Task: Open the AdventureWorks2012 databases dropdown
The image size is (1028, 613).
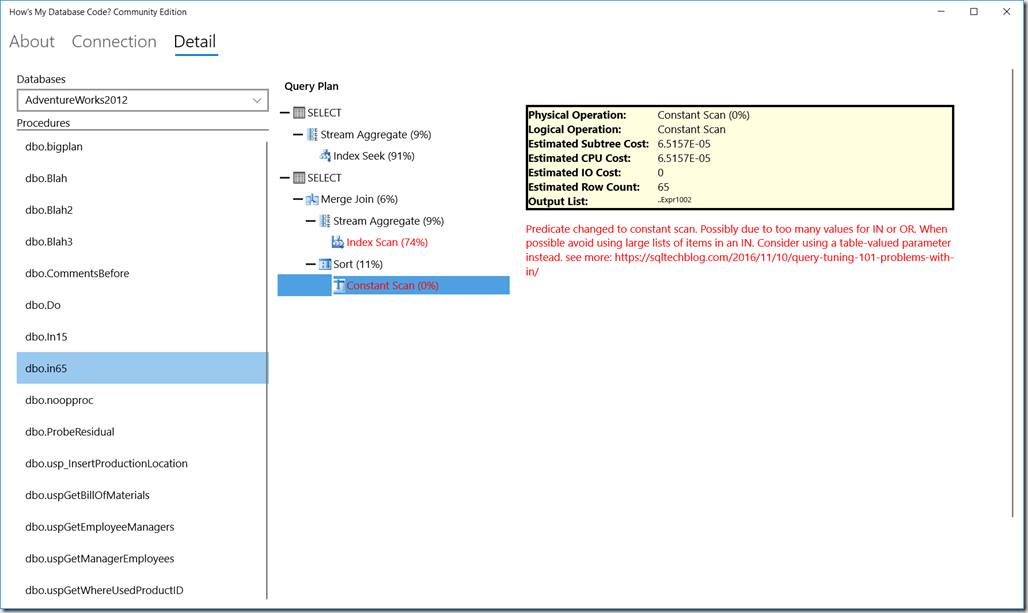Action: (x=142, y=100)
